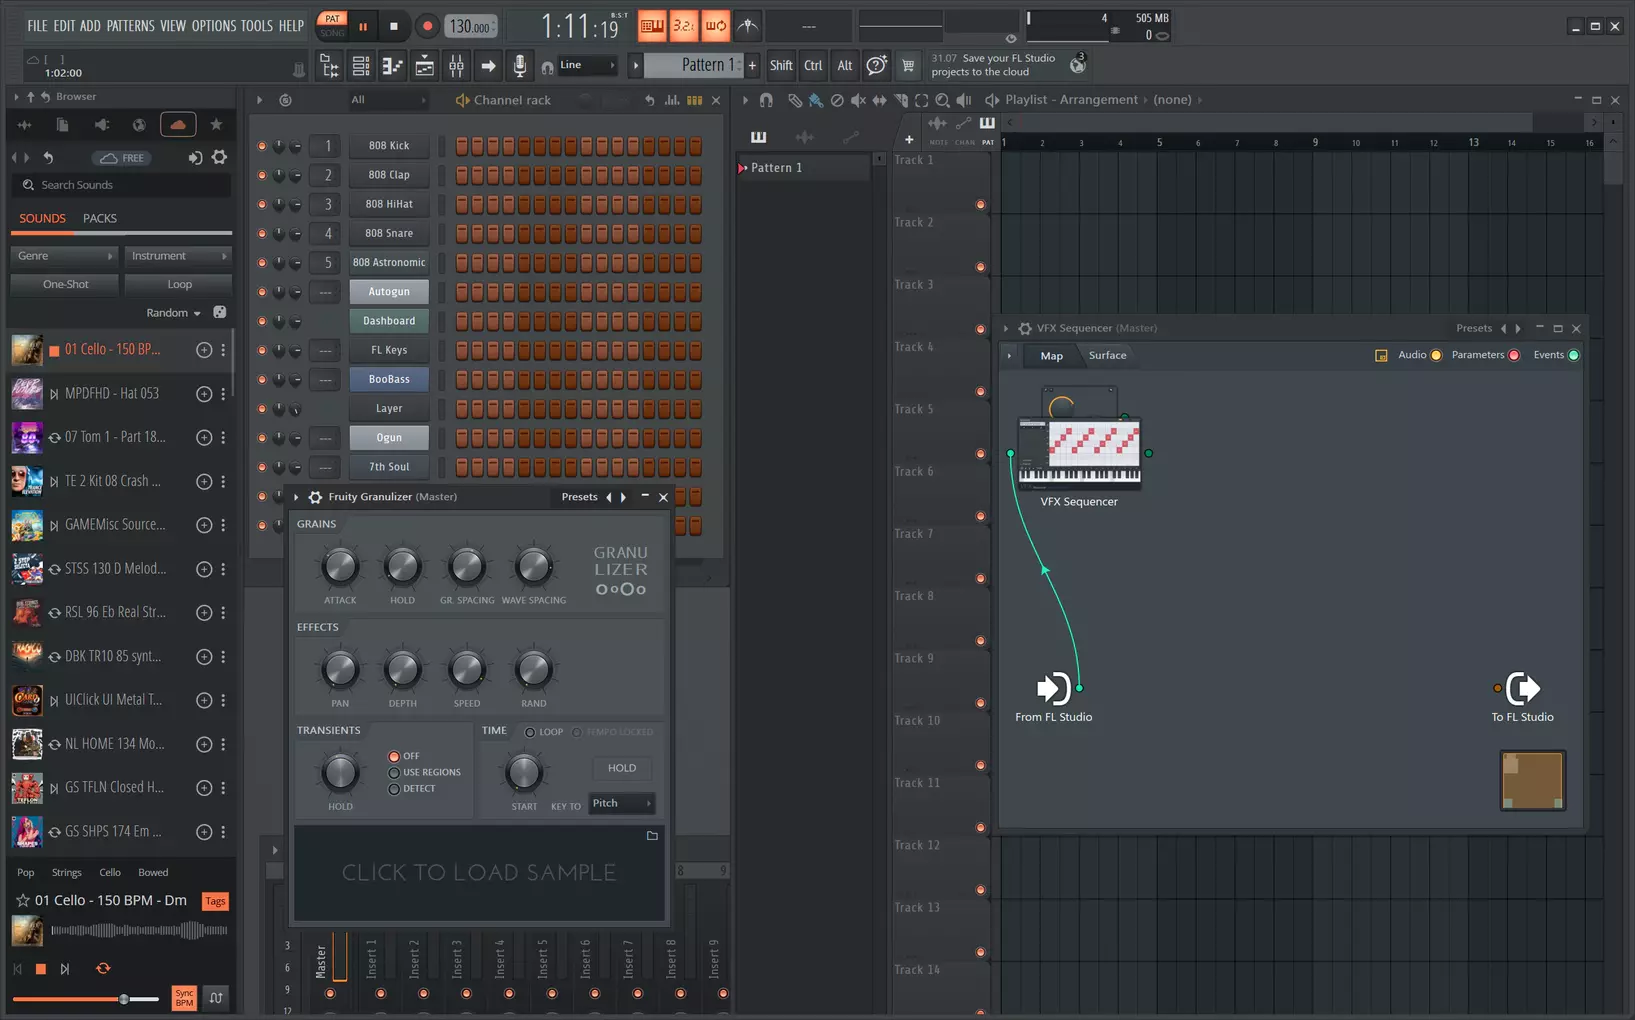This screenshot has height=1020, width=1635.
Task: Click the repeat icon in the sound preview
Action: [x=103, y=969]
